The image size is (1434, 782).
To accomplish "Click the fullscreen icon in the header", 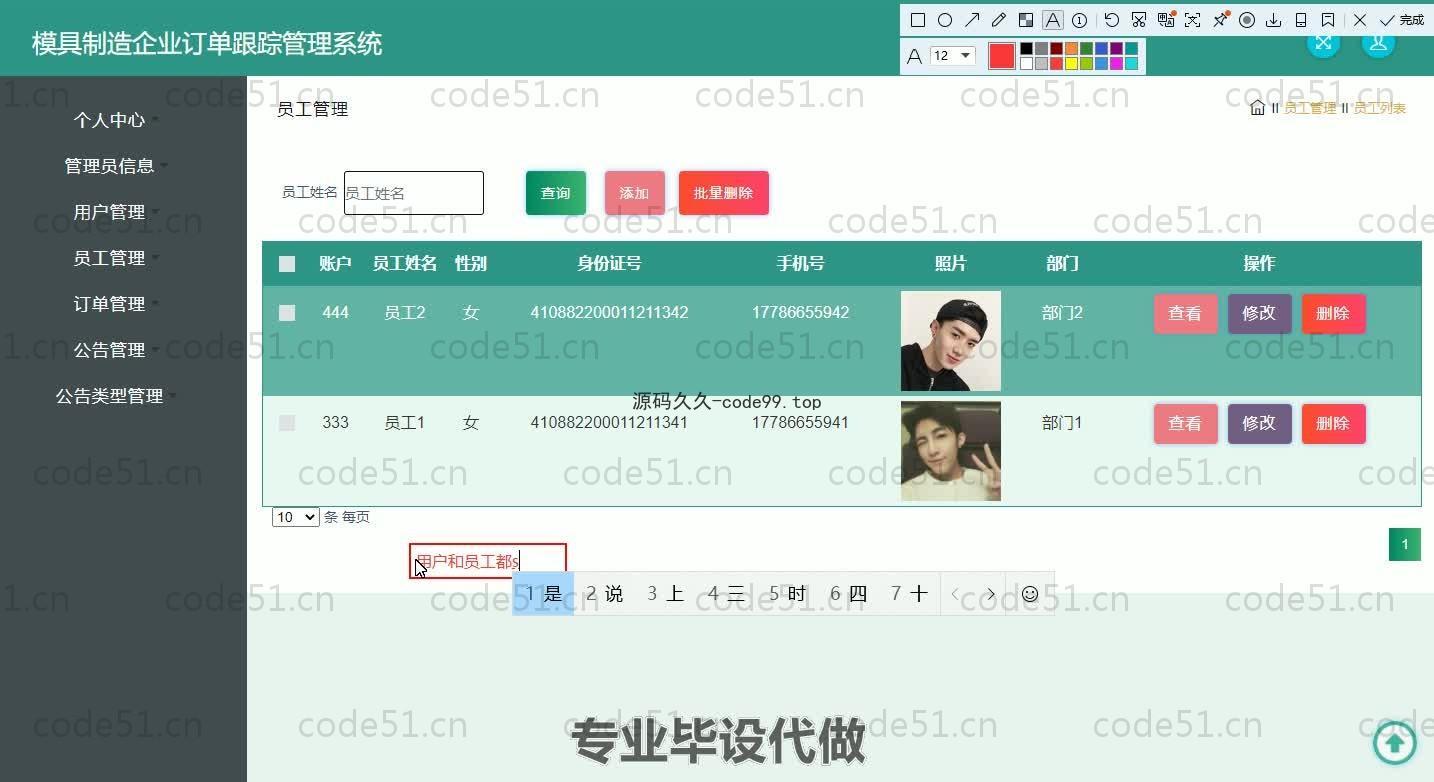I will pyautogui.click(x=1323, y=42).
